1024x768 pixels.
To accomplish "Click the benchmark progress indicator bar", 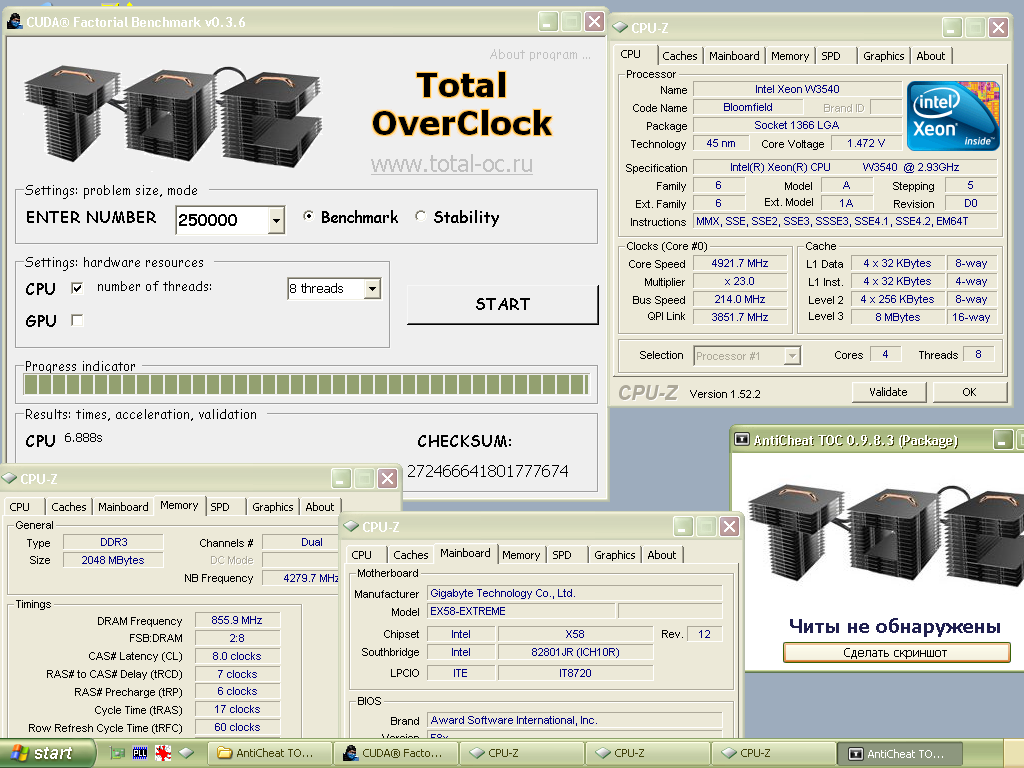I will pos(306,384).
